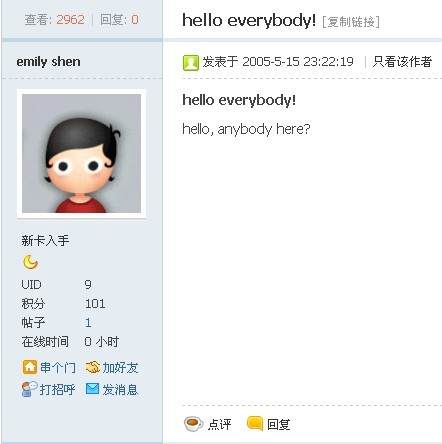Image resolution: width=442 pixels, height=444 pixels.
Task: Select 只看该作者 to filter by author
Action: (402, 62)
